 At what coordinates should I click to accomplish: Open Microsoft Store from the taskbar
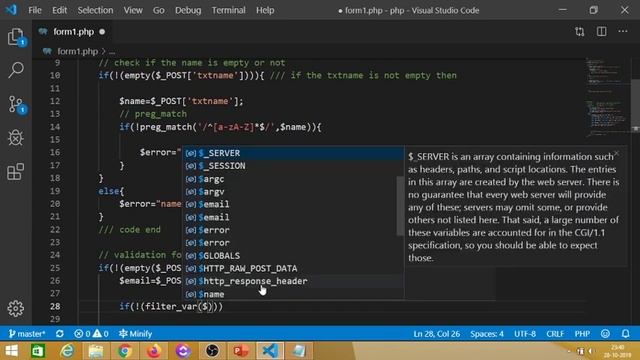coord(38,351)
